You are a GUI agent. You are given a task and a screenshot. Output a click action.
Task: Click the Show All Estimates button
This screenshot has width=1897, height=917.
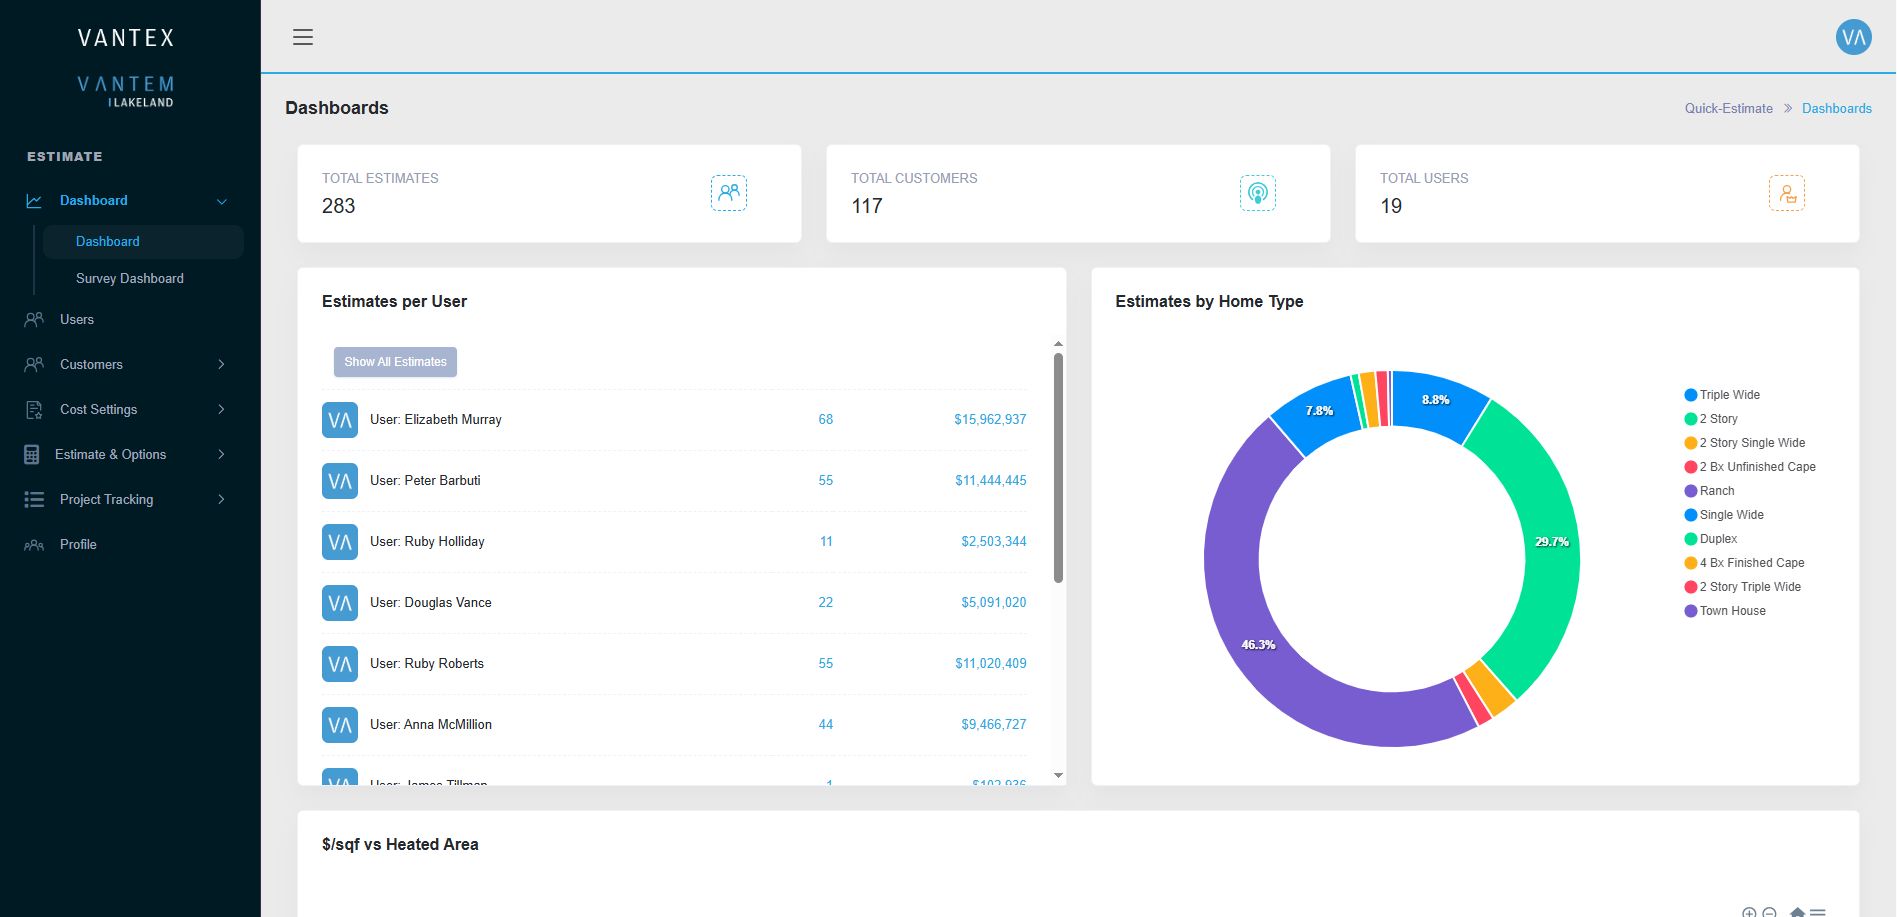[395, 362]
